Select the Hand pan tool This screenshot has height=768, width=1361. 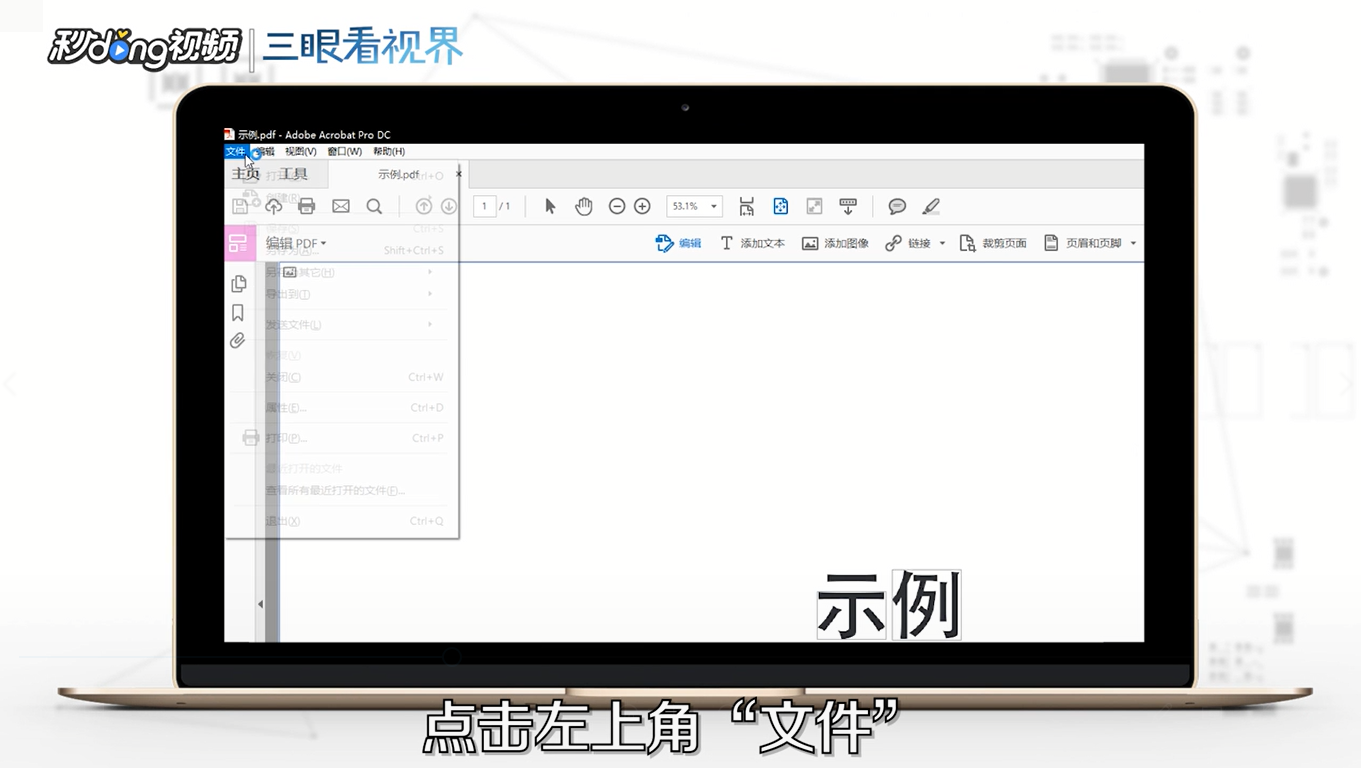click(x=584, y=206)
